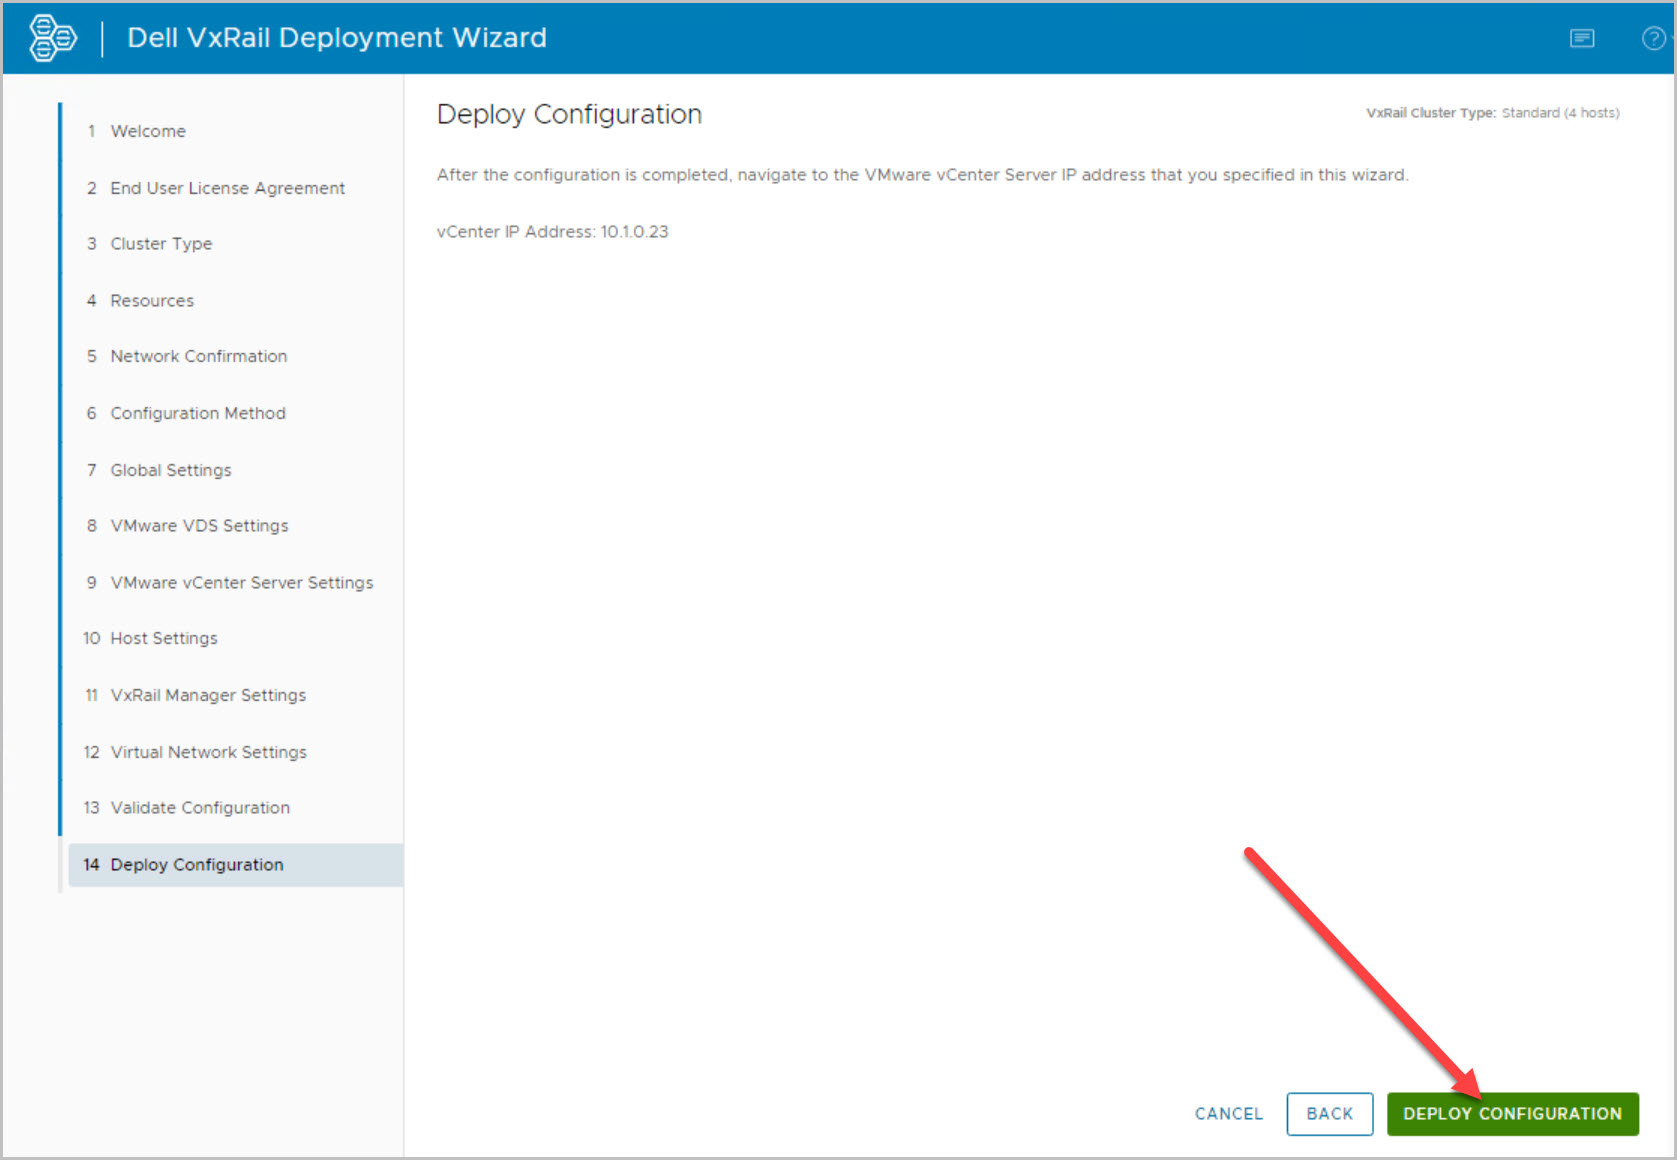Open the feedback message icon in header
Image resolution: width=1677 pixels, height=1160 pixels.
click(x=1581, y=38)
